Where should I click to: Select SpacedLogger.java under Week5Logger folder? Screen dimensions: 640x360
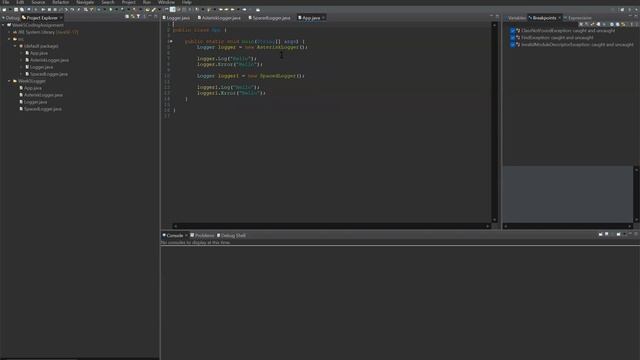[41, 109]
